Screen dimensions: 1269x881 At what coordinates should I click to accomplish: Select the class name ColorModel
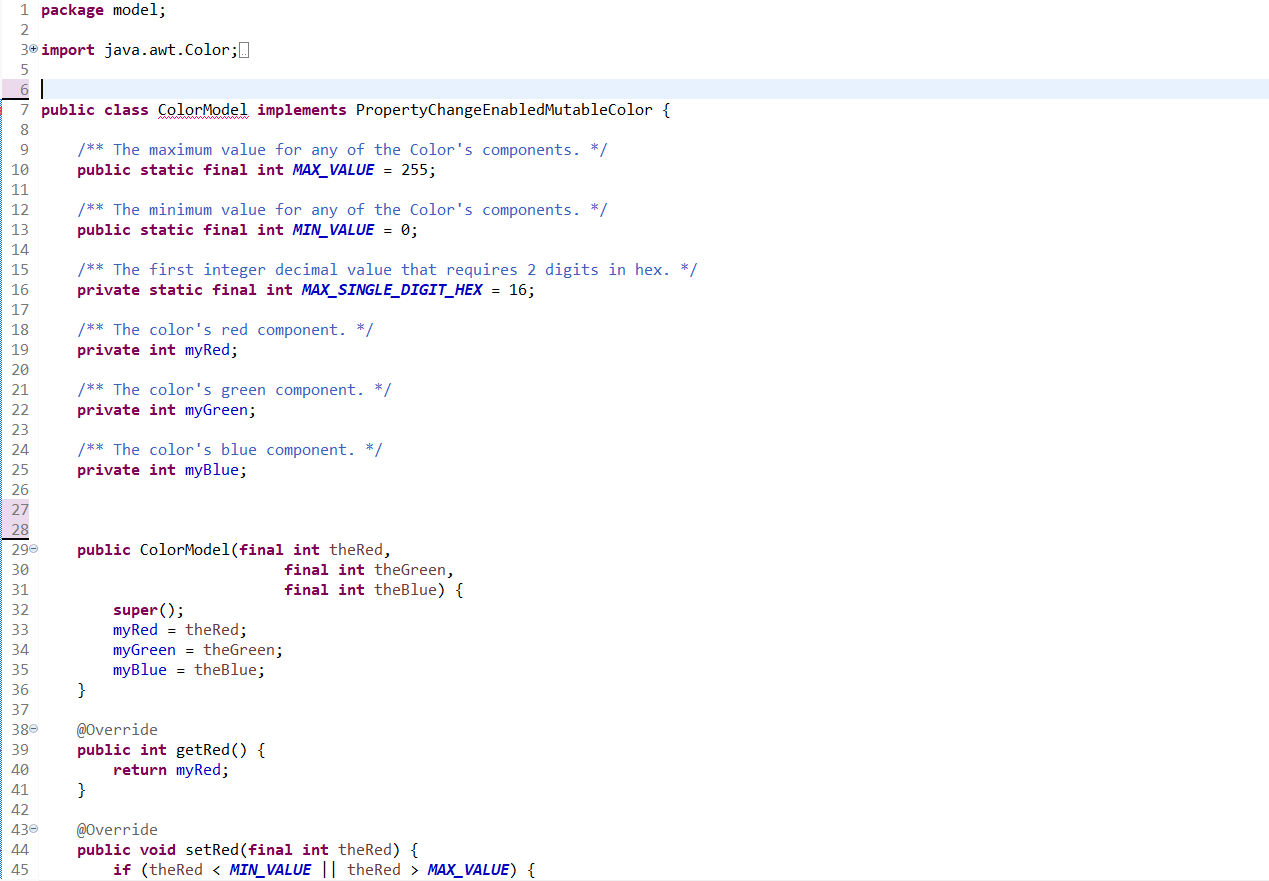click(203, 109)
